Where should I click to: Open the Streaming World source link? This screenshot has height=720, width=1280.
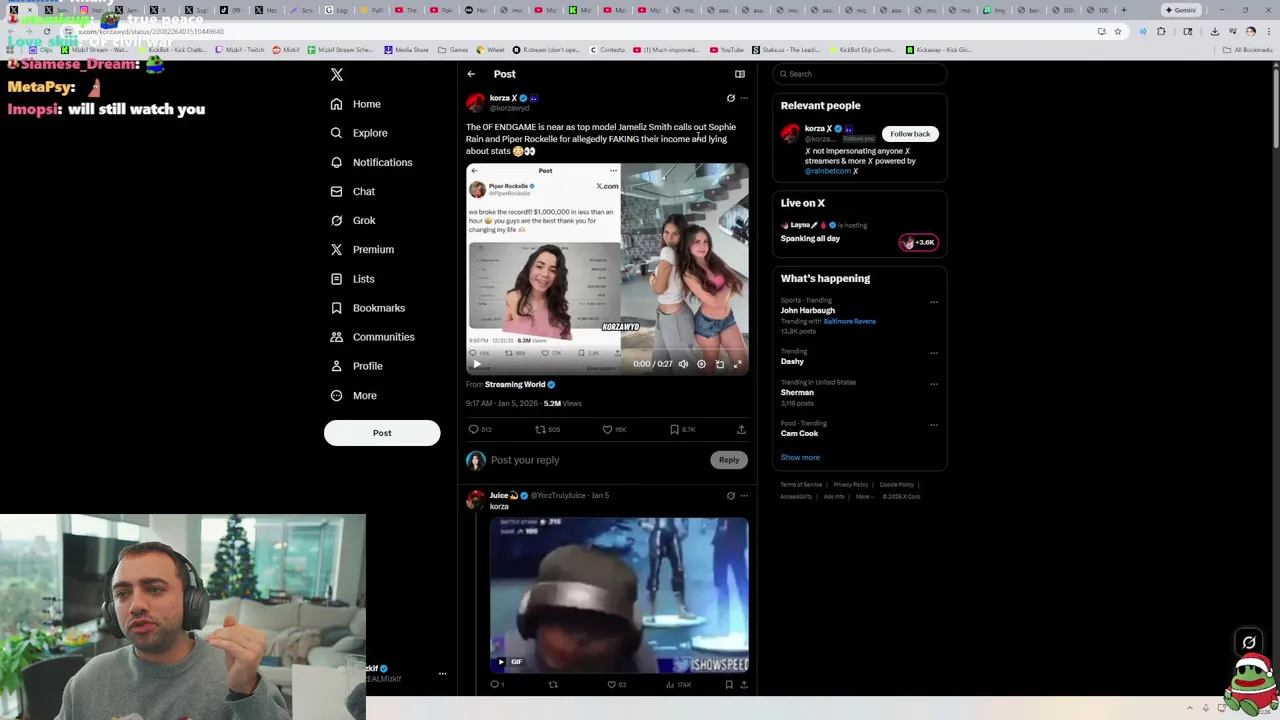point(515,384)
